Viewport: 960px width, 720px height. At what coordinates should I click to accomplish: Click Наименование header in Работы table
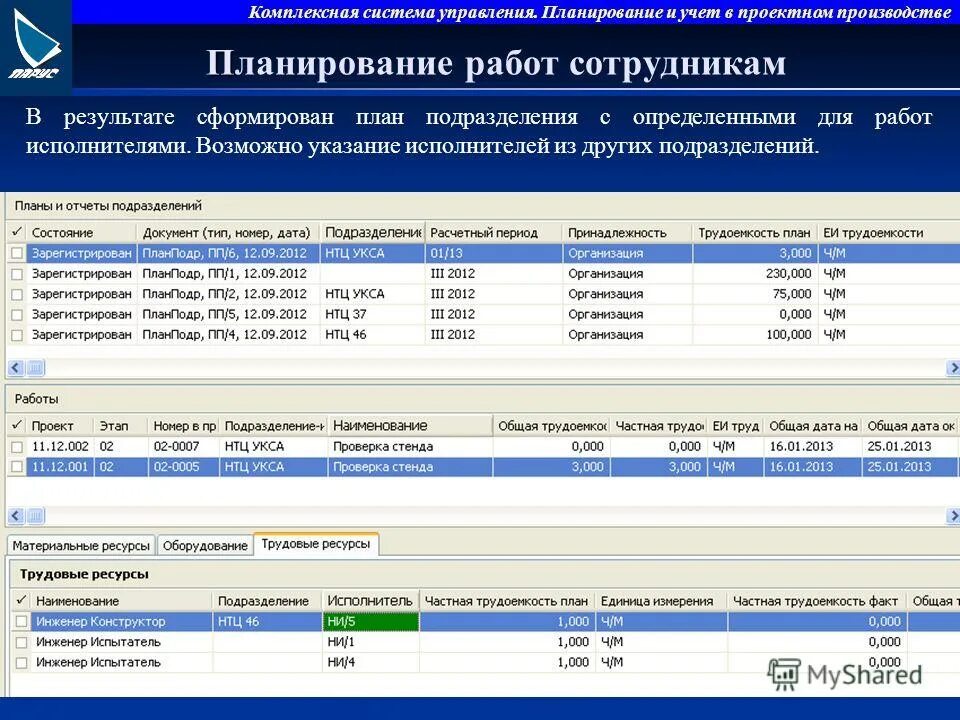click(410, 426)
